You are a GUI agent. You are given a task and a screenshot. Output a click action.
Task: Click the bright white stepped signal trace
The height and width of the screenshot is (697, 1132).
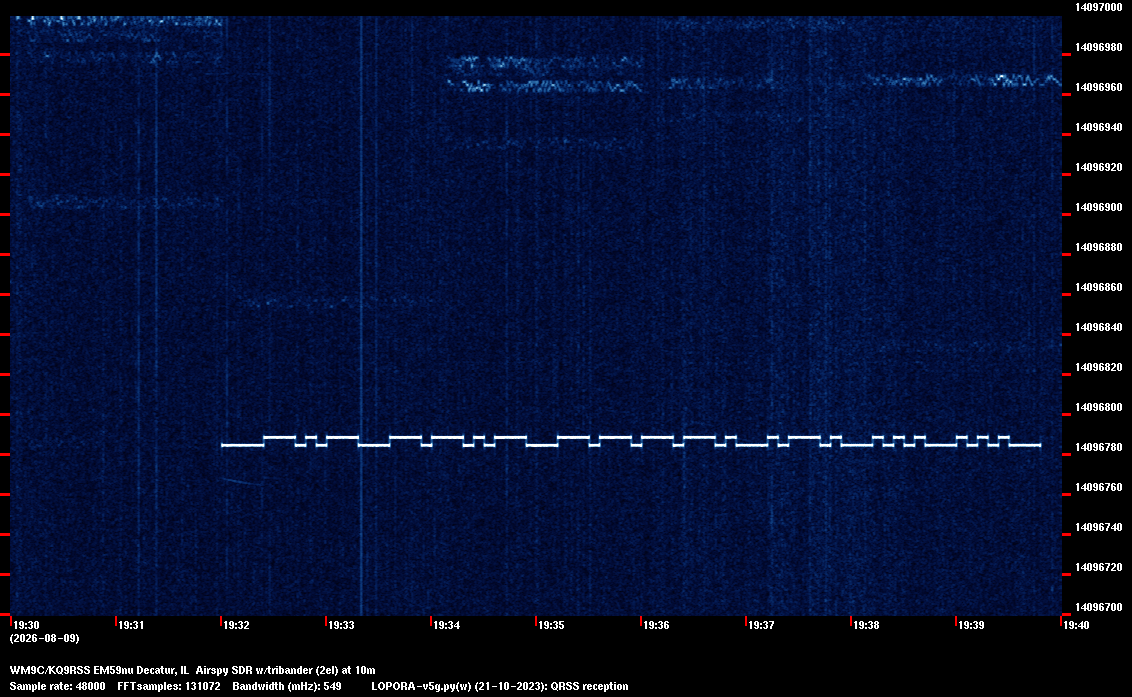point(630,441)
